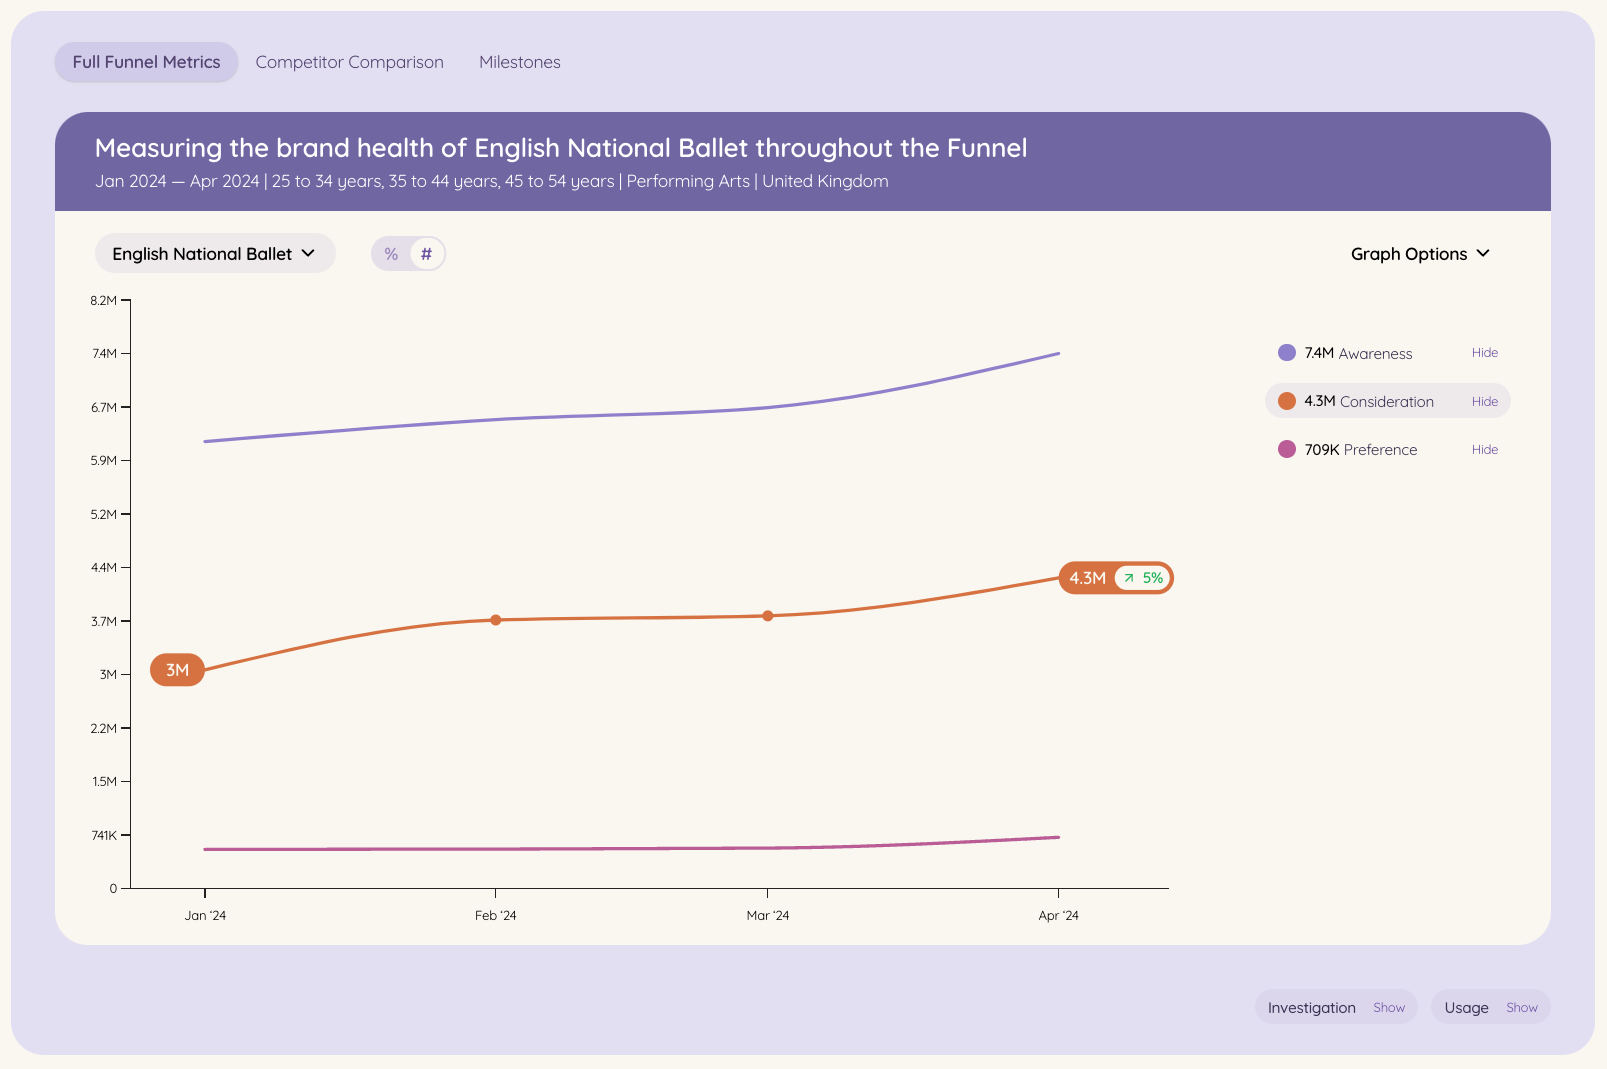
Task: Select the Full Funnel Metrics tab
Action: 146,62
